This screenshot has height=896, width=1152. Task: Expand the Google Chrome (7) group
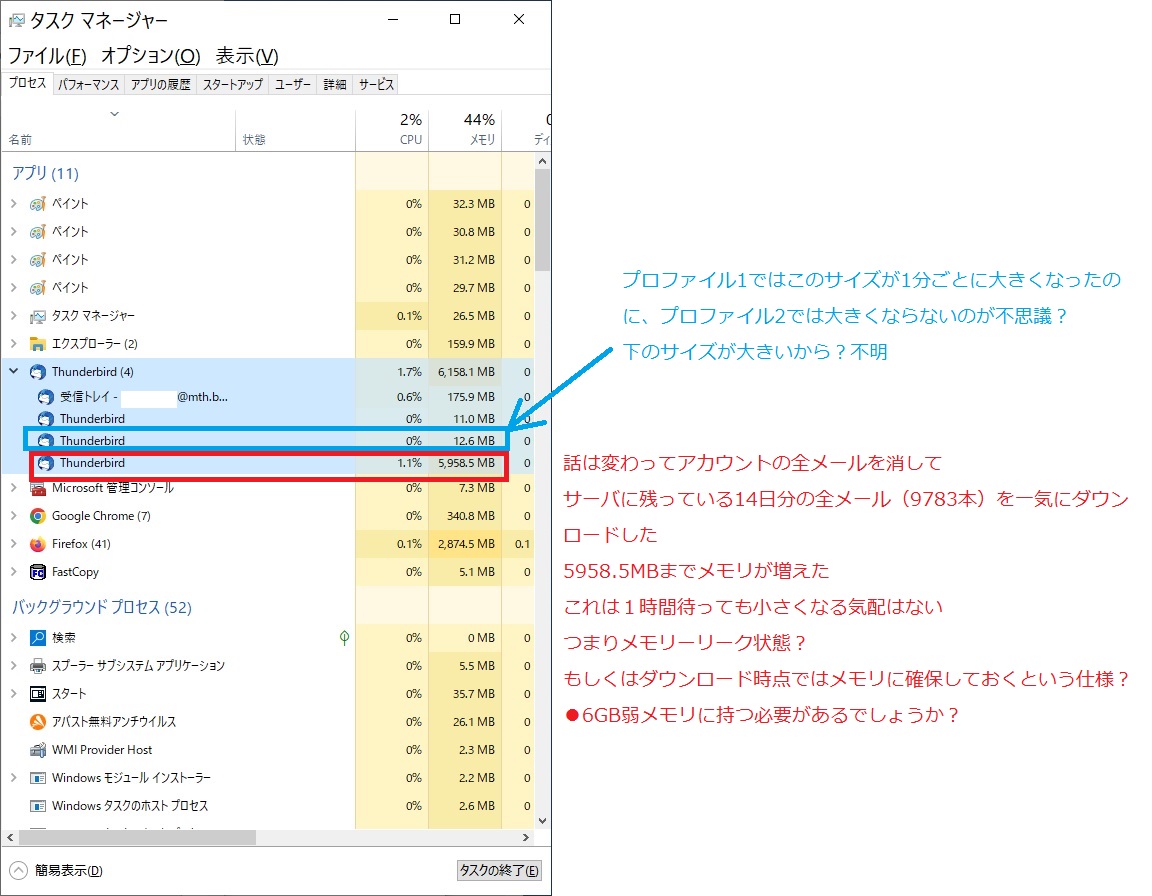pyautogui.click(x=14, y=516)
